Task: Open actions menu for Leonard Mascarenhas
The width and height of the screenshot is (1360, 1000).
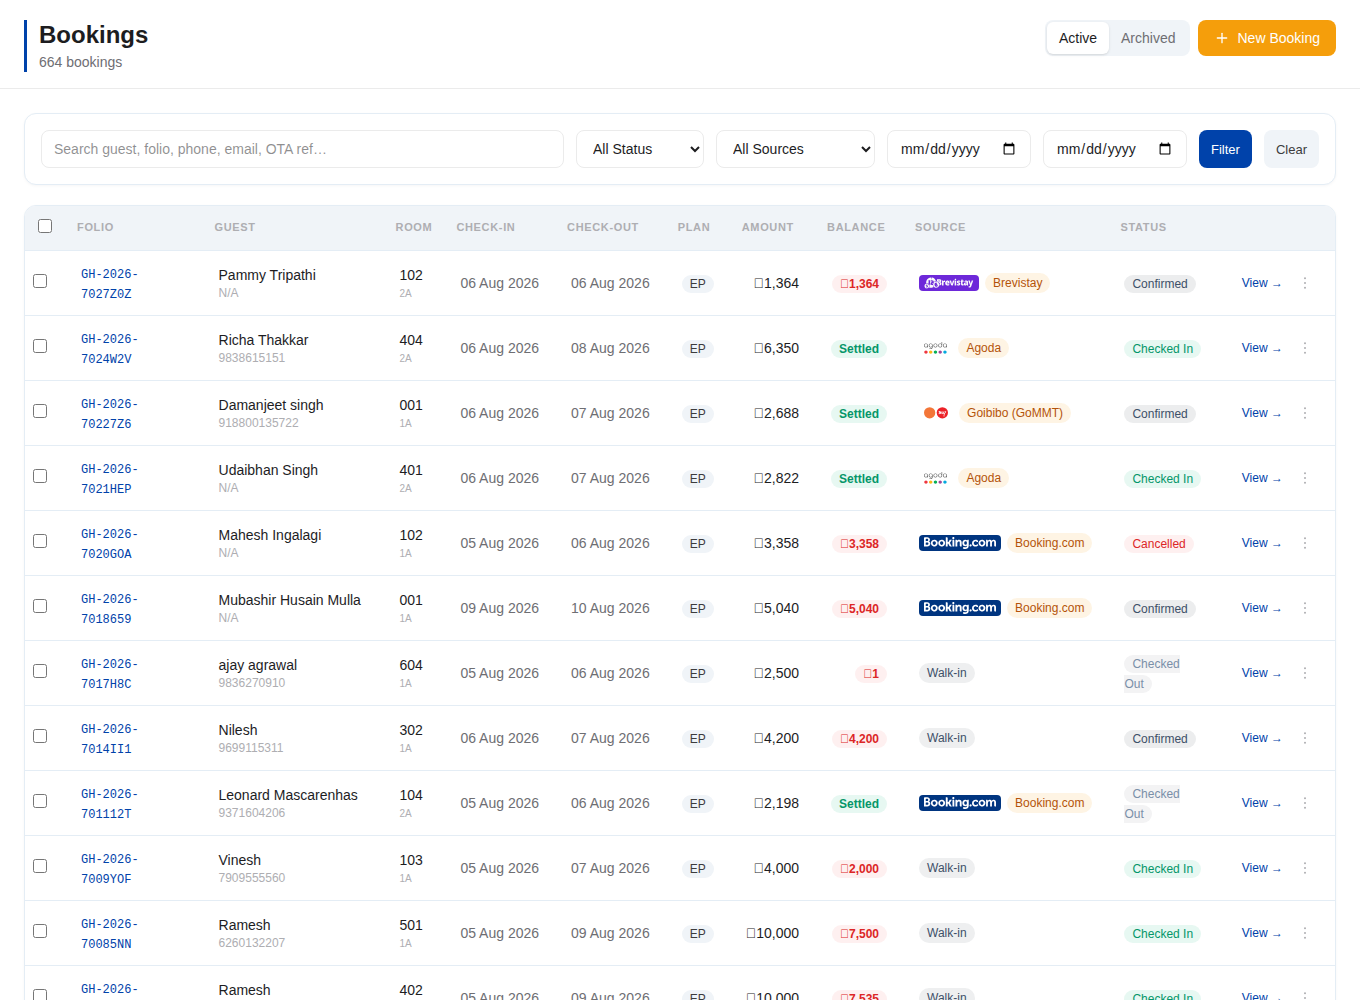Action: [1305, 803]
